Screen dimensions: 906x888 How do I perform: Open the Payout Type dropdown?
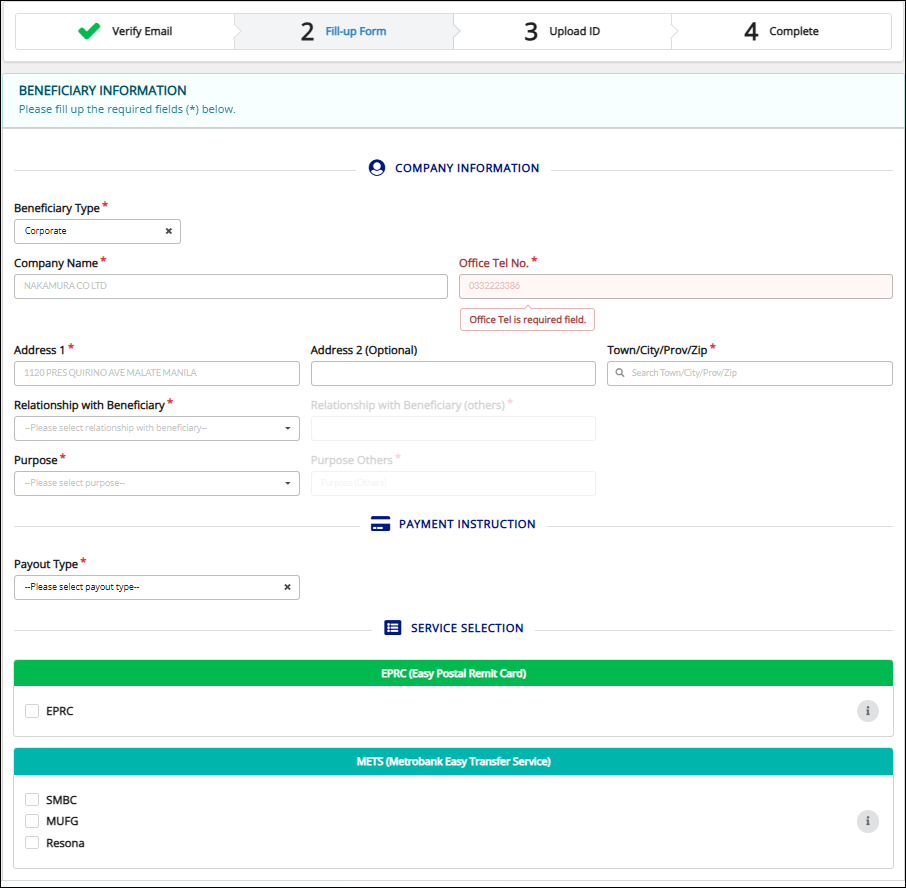150,587
